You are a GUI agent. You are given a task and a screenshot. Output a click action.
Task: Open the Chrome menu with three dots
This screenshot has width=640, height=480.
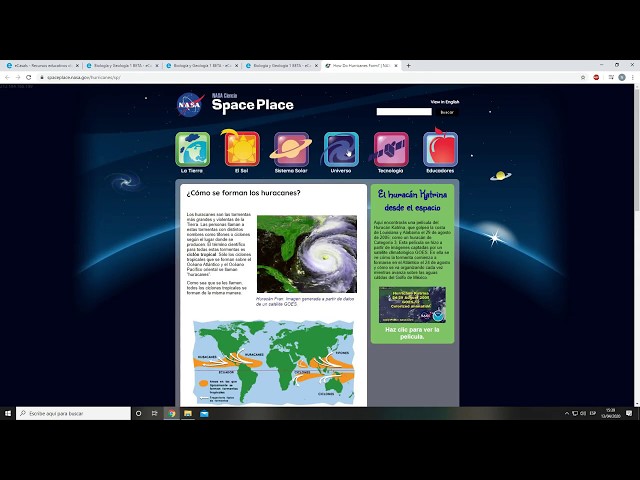633,77
